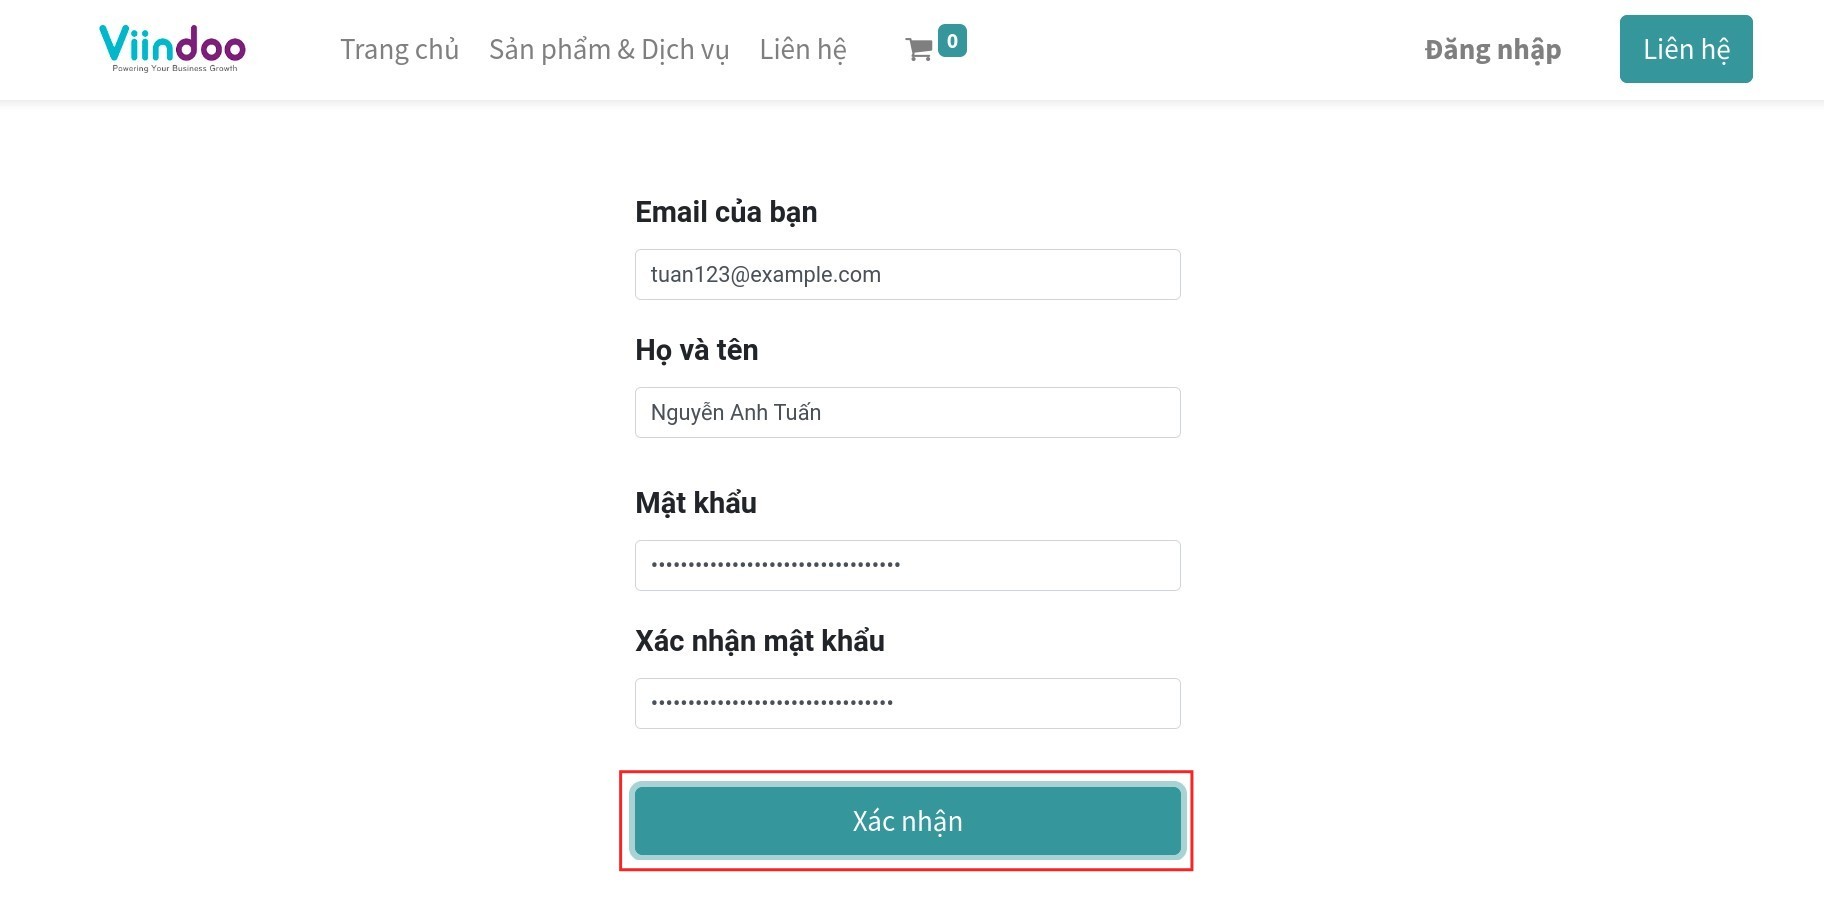This screenshot has height=905, width=1824.
Task: Click the Email của bạn label
Action: pos(726,212)
